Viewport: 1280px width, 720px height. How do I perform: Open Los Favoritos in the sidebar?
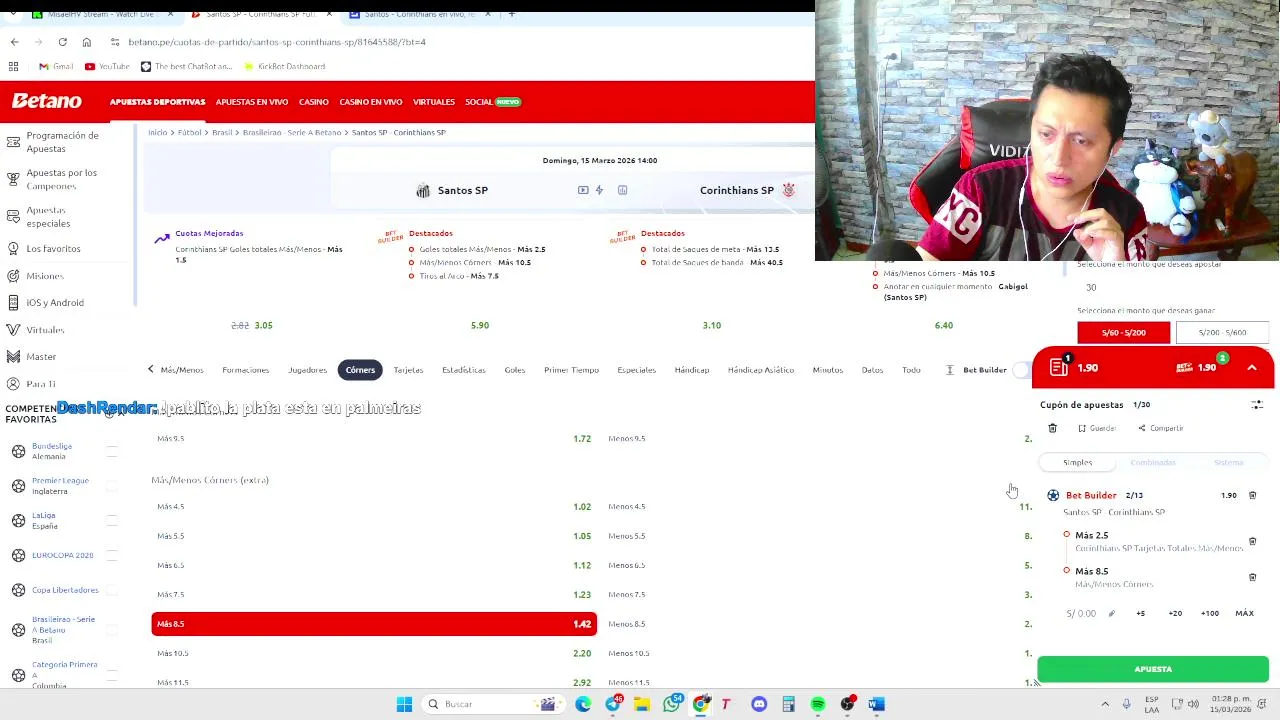[x=53, y=248]
